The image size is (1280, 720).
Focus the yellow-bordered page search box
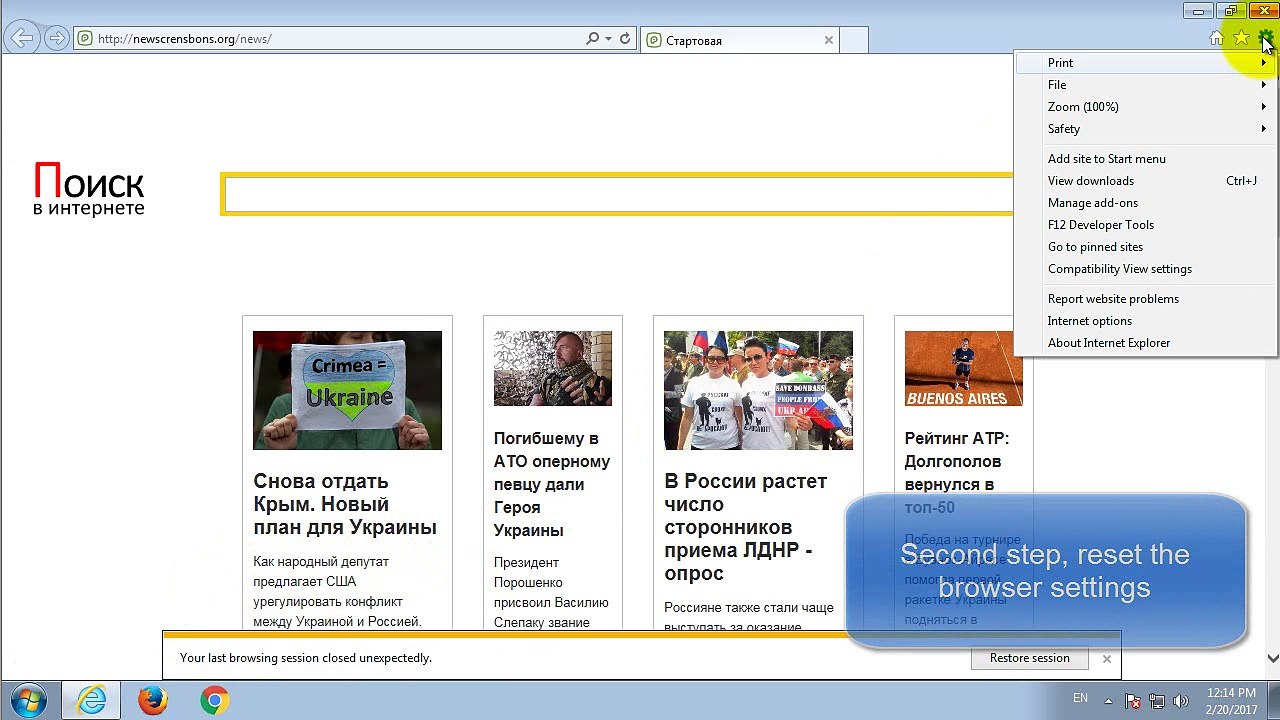pos(618,194)
